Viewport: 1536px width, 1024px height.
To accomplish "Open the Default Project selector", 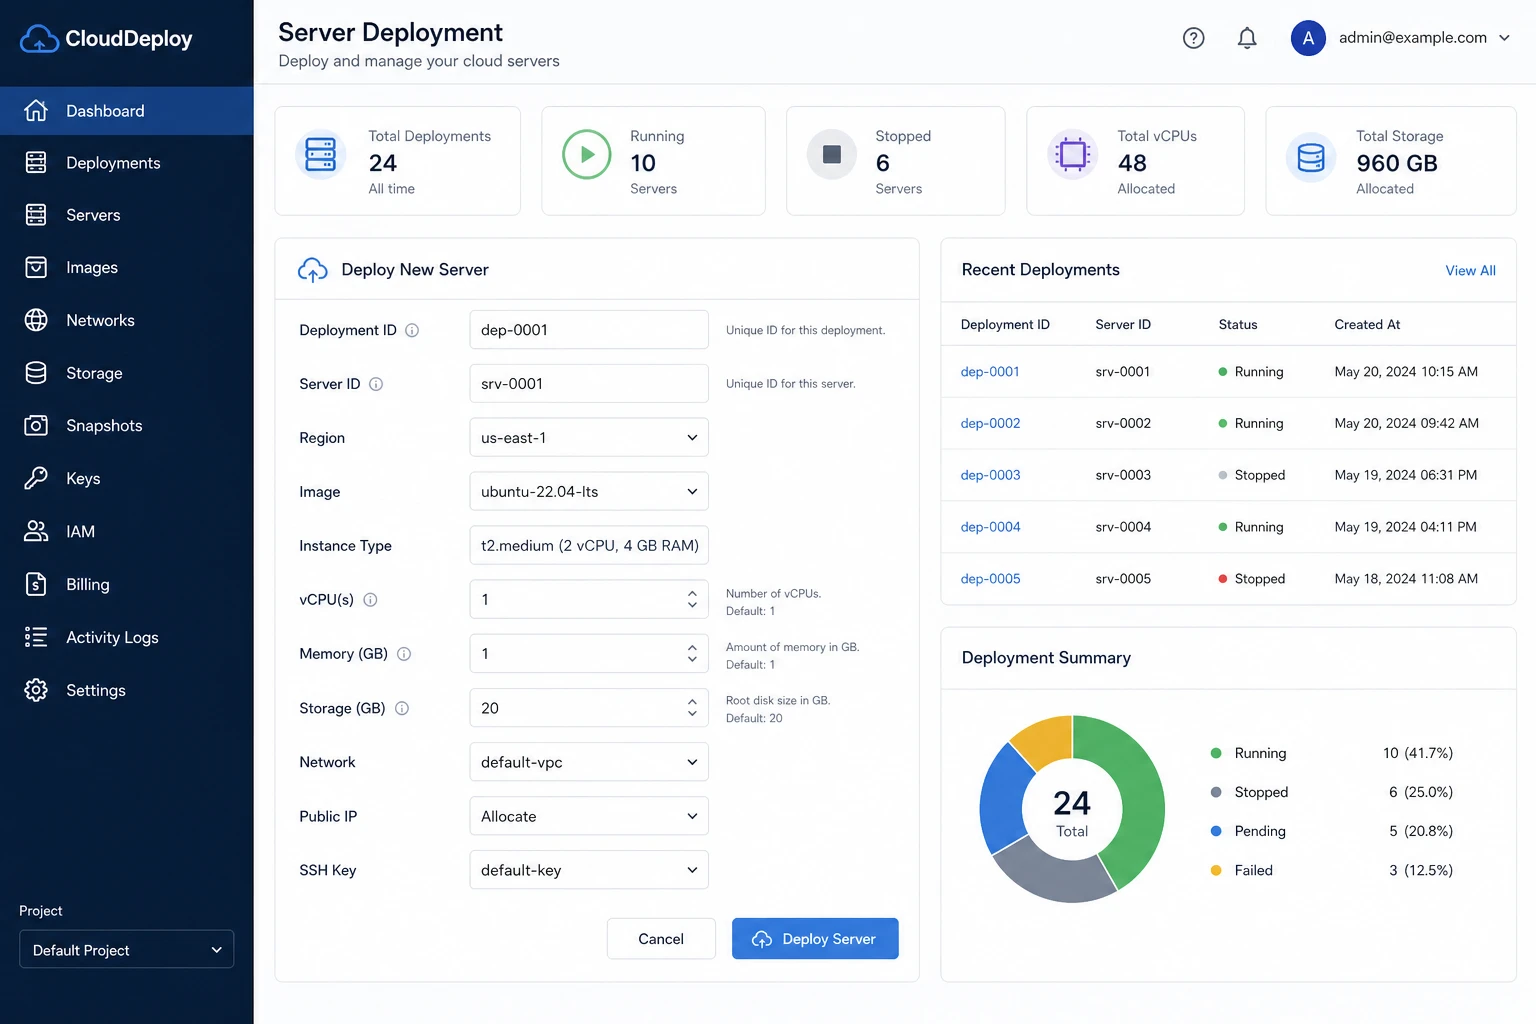I will [x=126, y=949].
